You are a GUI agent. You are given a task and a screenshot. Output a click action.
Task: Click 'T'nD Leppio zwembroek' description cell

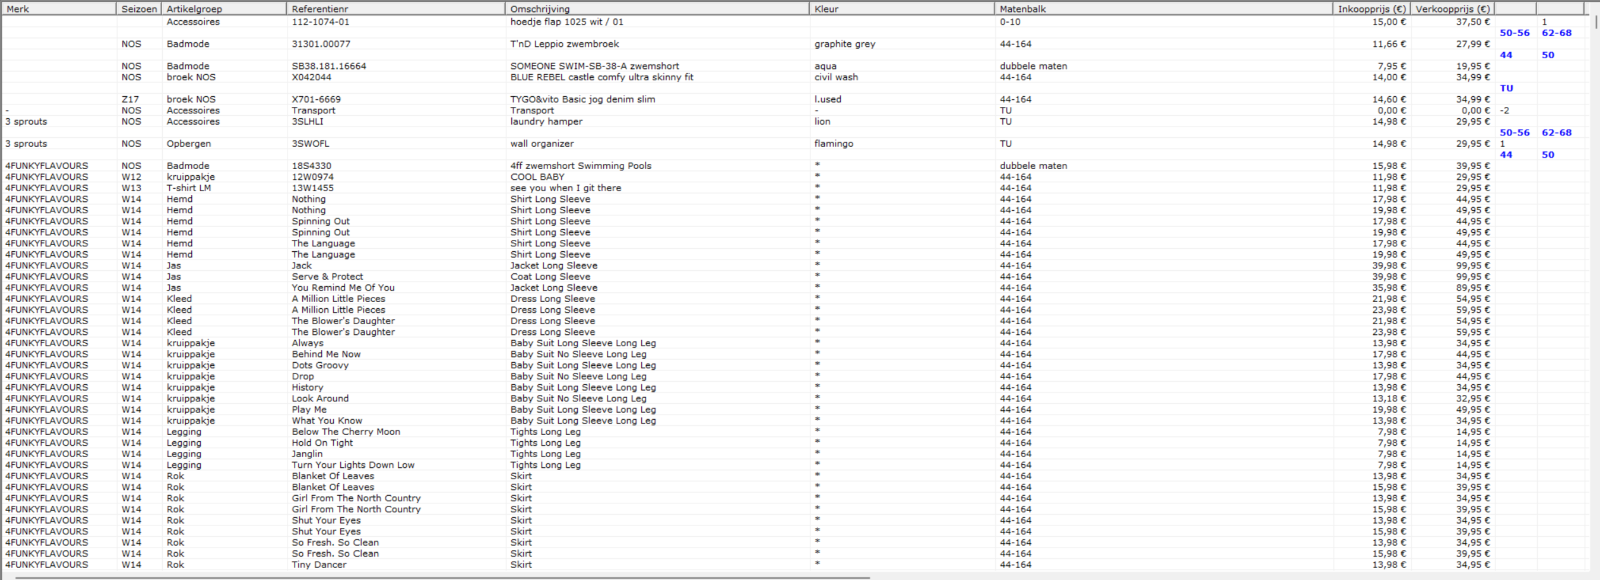[x=564, y=44]
